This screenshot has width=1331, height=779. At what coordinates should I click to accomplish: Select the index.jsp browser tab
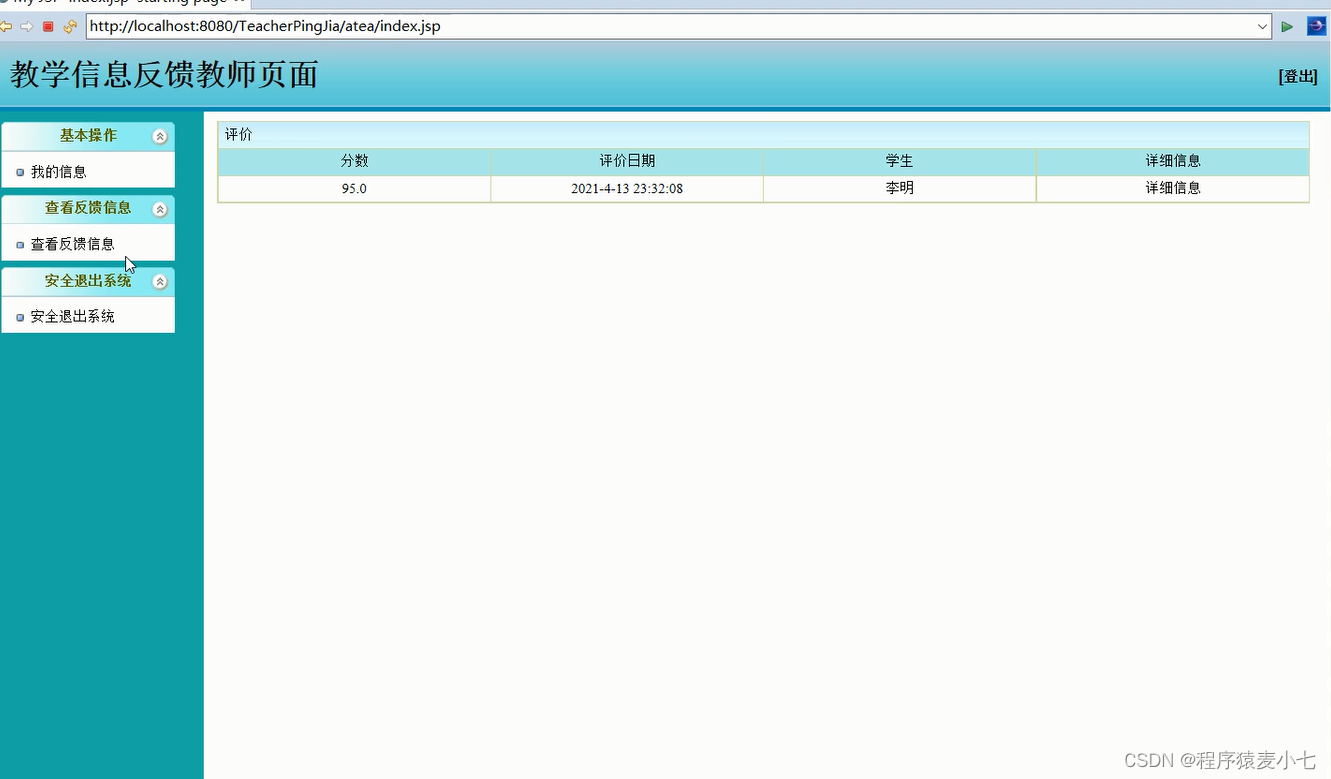(x=124, y=3)
